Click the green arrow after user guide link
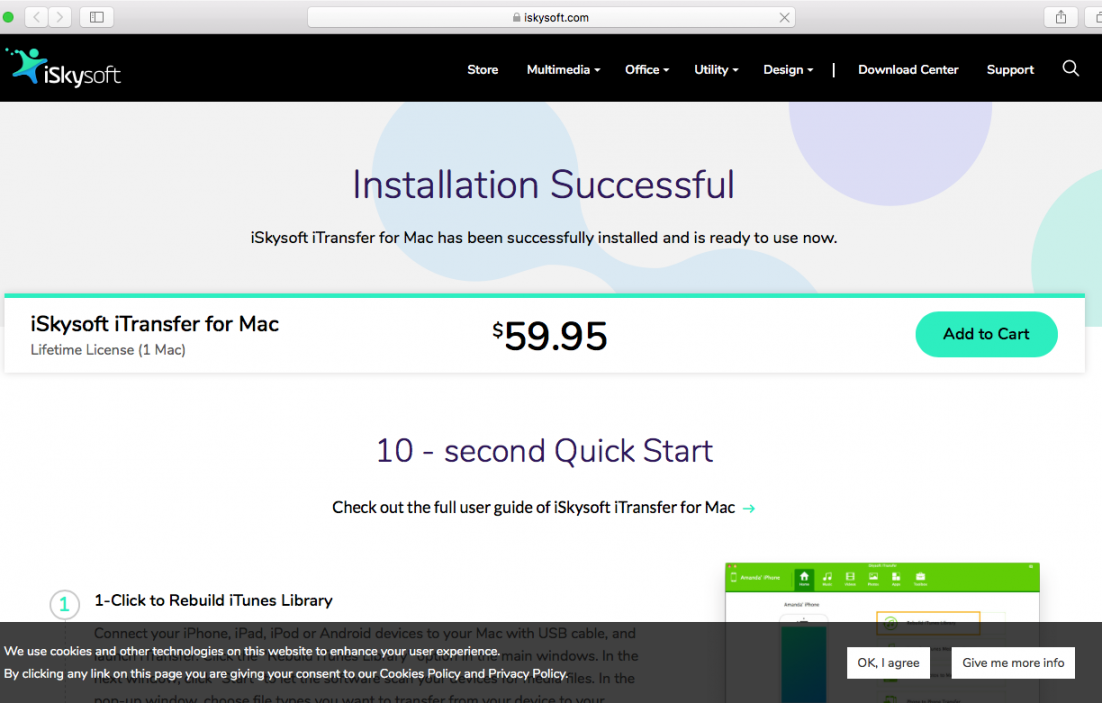 (x=749, y=508)
